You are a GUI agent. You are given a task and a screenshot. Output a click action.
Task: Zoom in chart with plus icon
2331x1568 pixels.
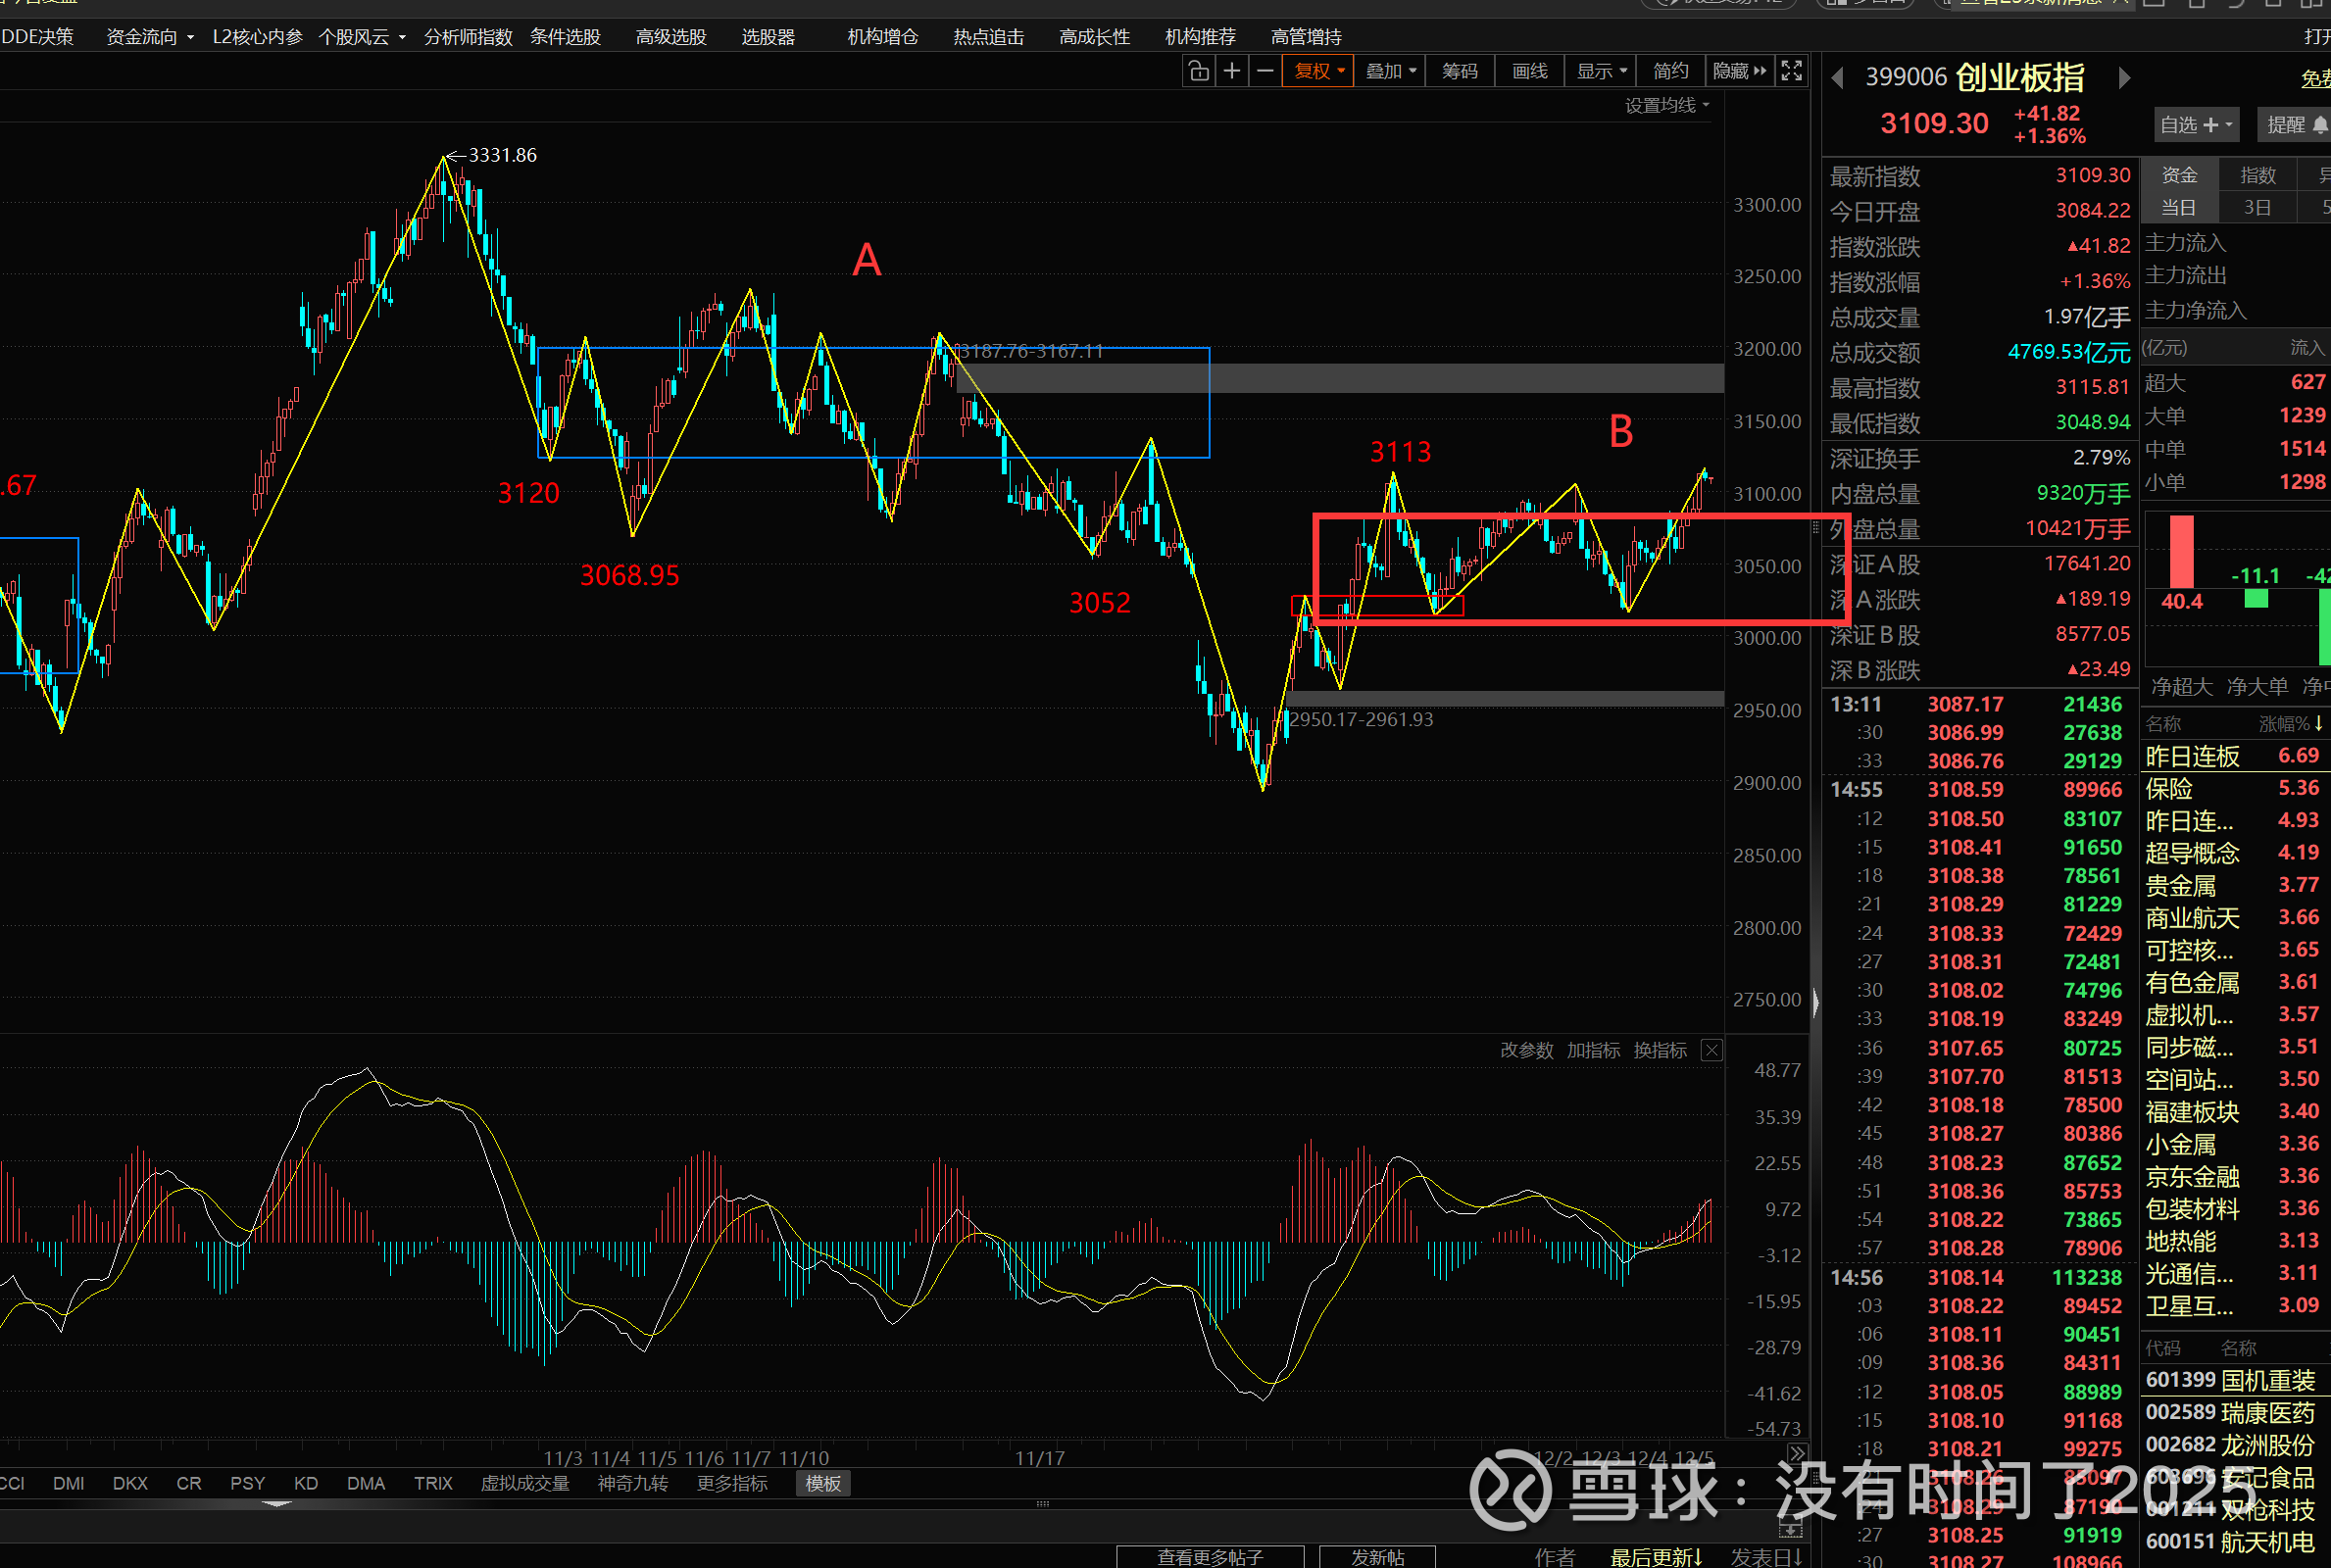click(x=1232, y=71)
